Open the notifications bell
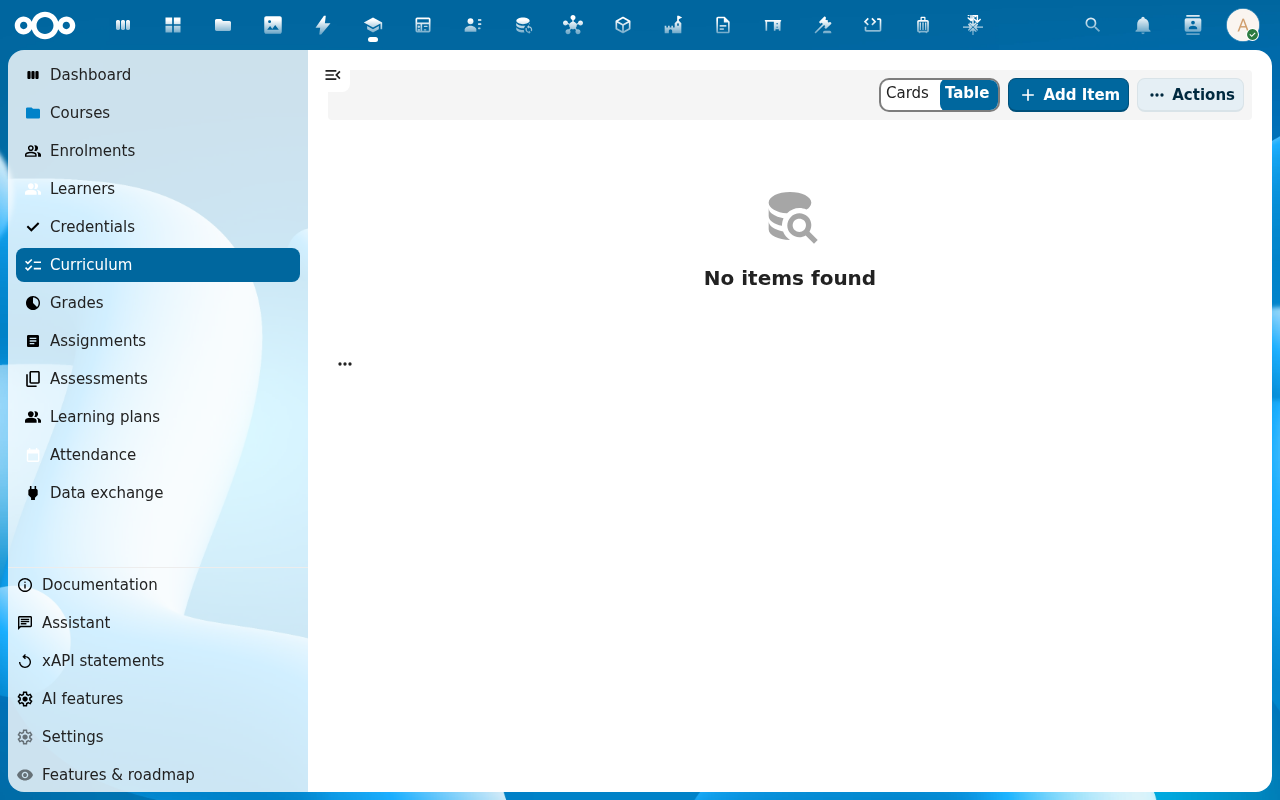The width and height of the screenshot is (1280, 800). pos(1143,25)
